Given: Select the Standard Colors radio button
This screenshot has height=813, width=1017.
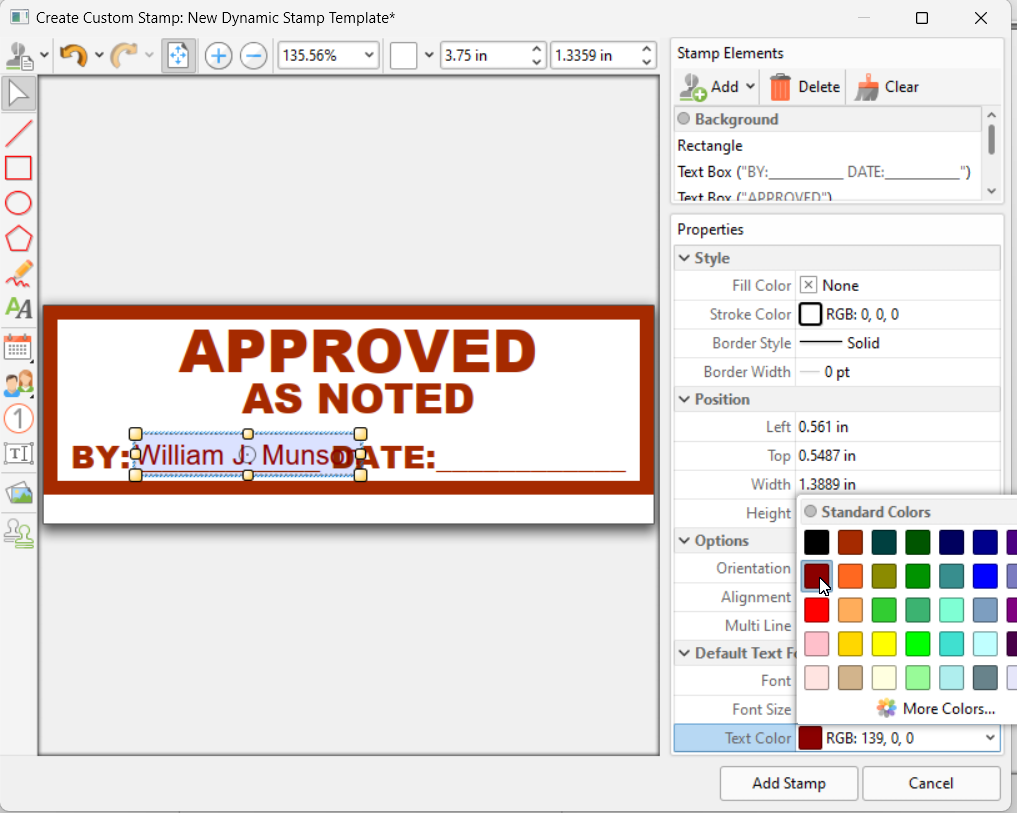Looking at the screenshot, I should [810, 511].
